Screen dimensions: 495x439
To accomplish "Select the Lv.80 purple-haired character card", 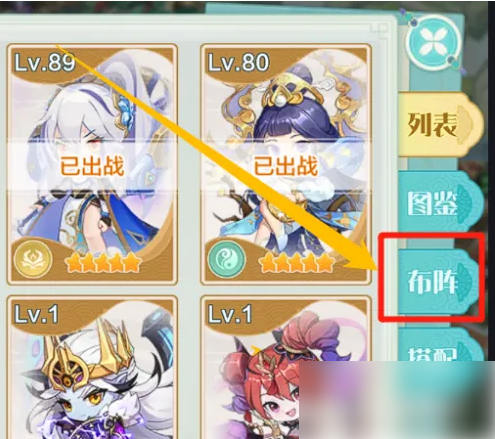I will [286, 164].
